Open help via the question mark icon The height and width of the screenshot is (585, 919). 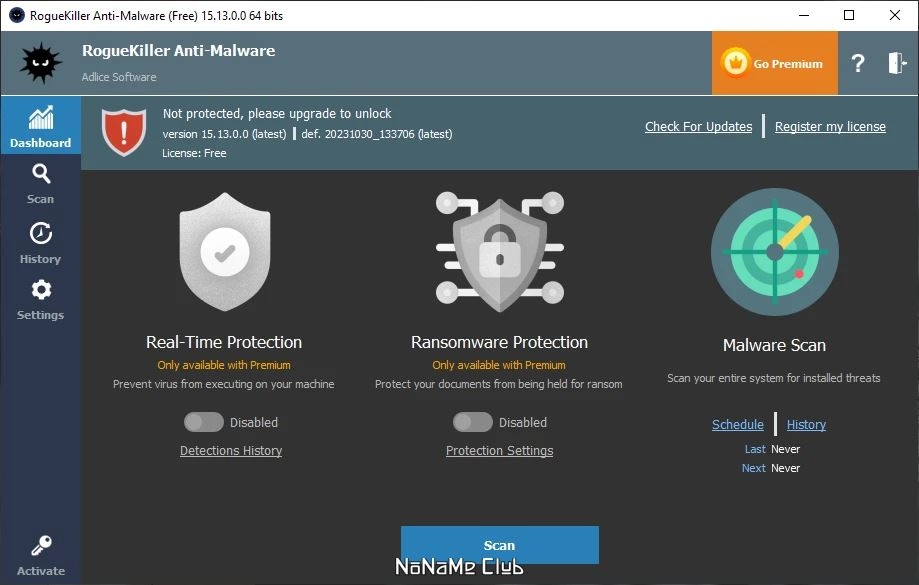pyautogui.click(x=857, y=63)
